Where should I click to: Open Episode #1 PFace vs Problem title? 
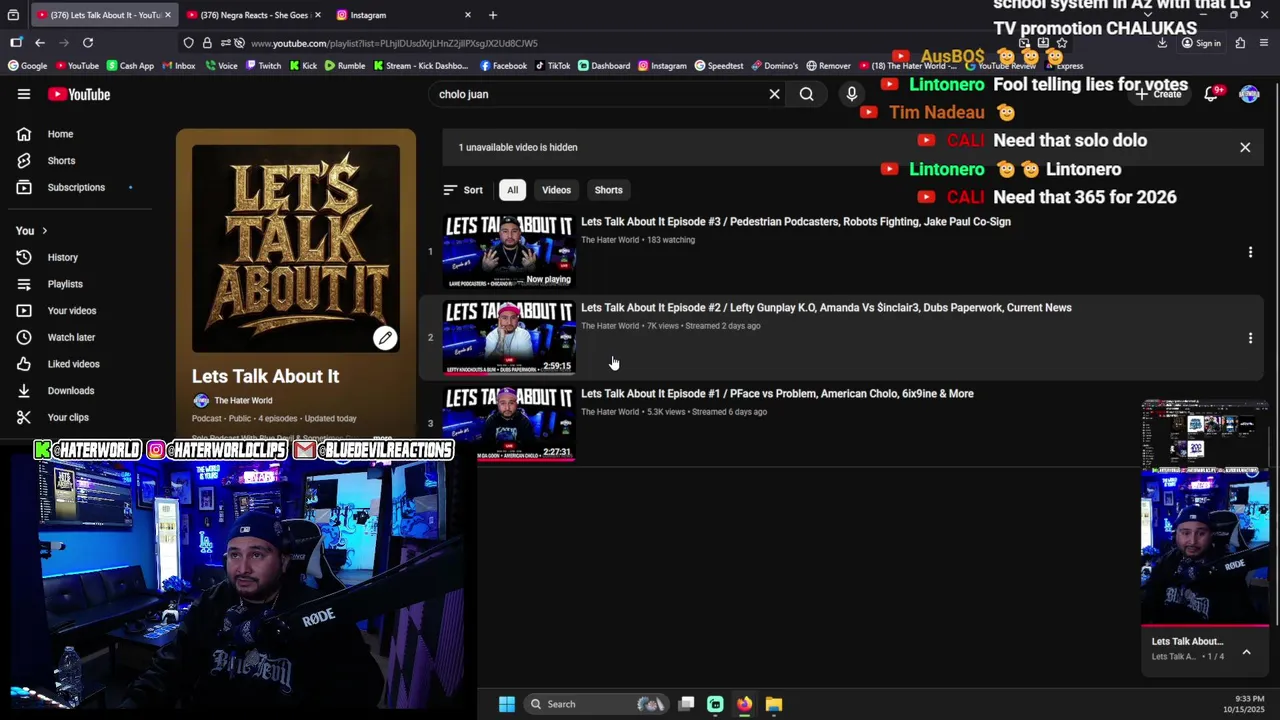coord(777,394)
